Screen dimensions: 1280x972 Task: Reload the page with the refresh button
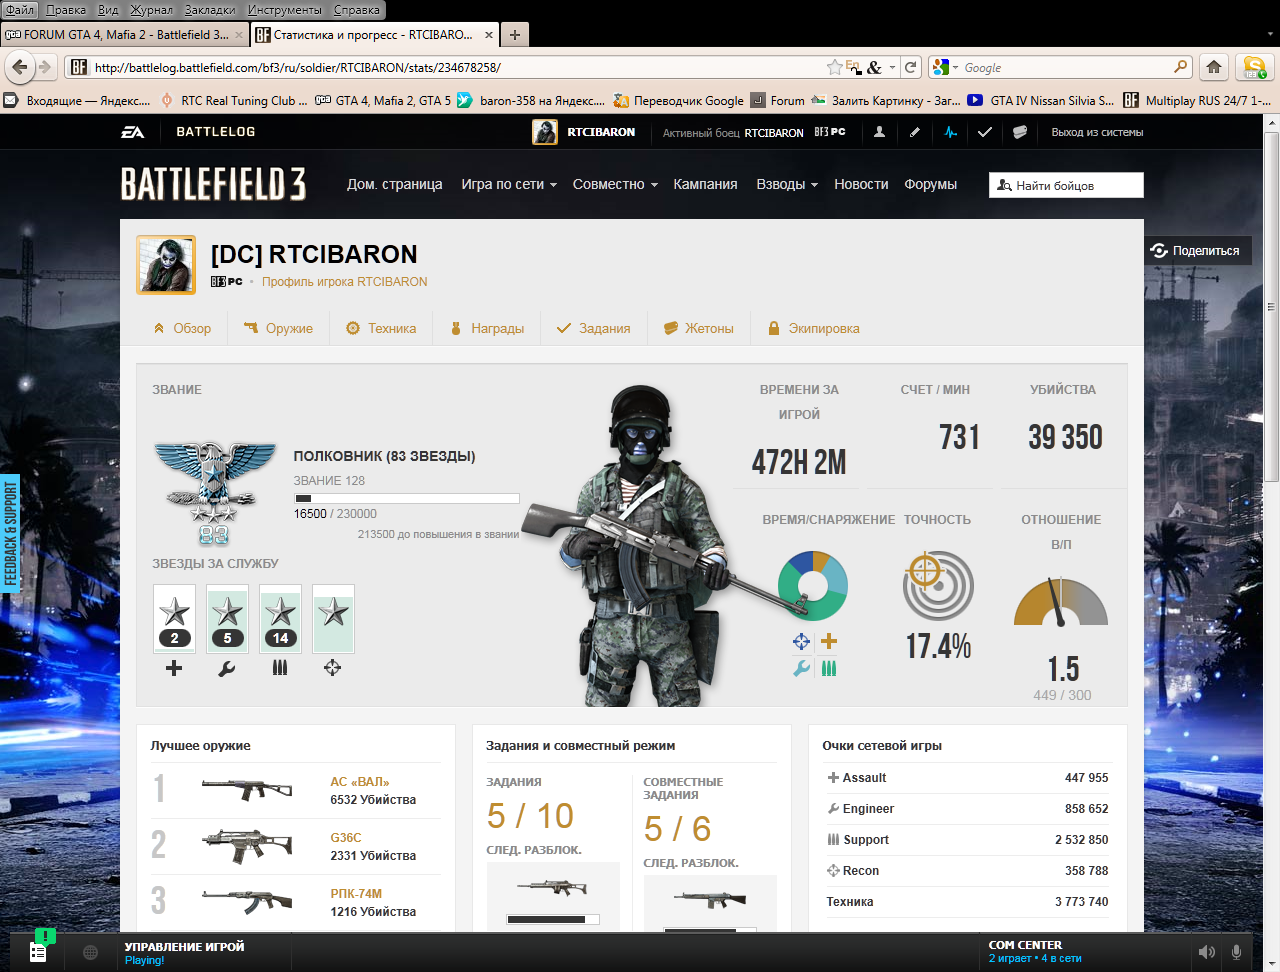(910, 67)
